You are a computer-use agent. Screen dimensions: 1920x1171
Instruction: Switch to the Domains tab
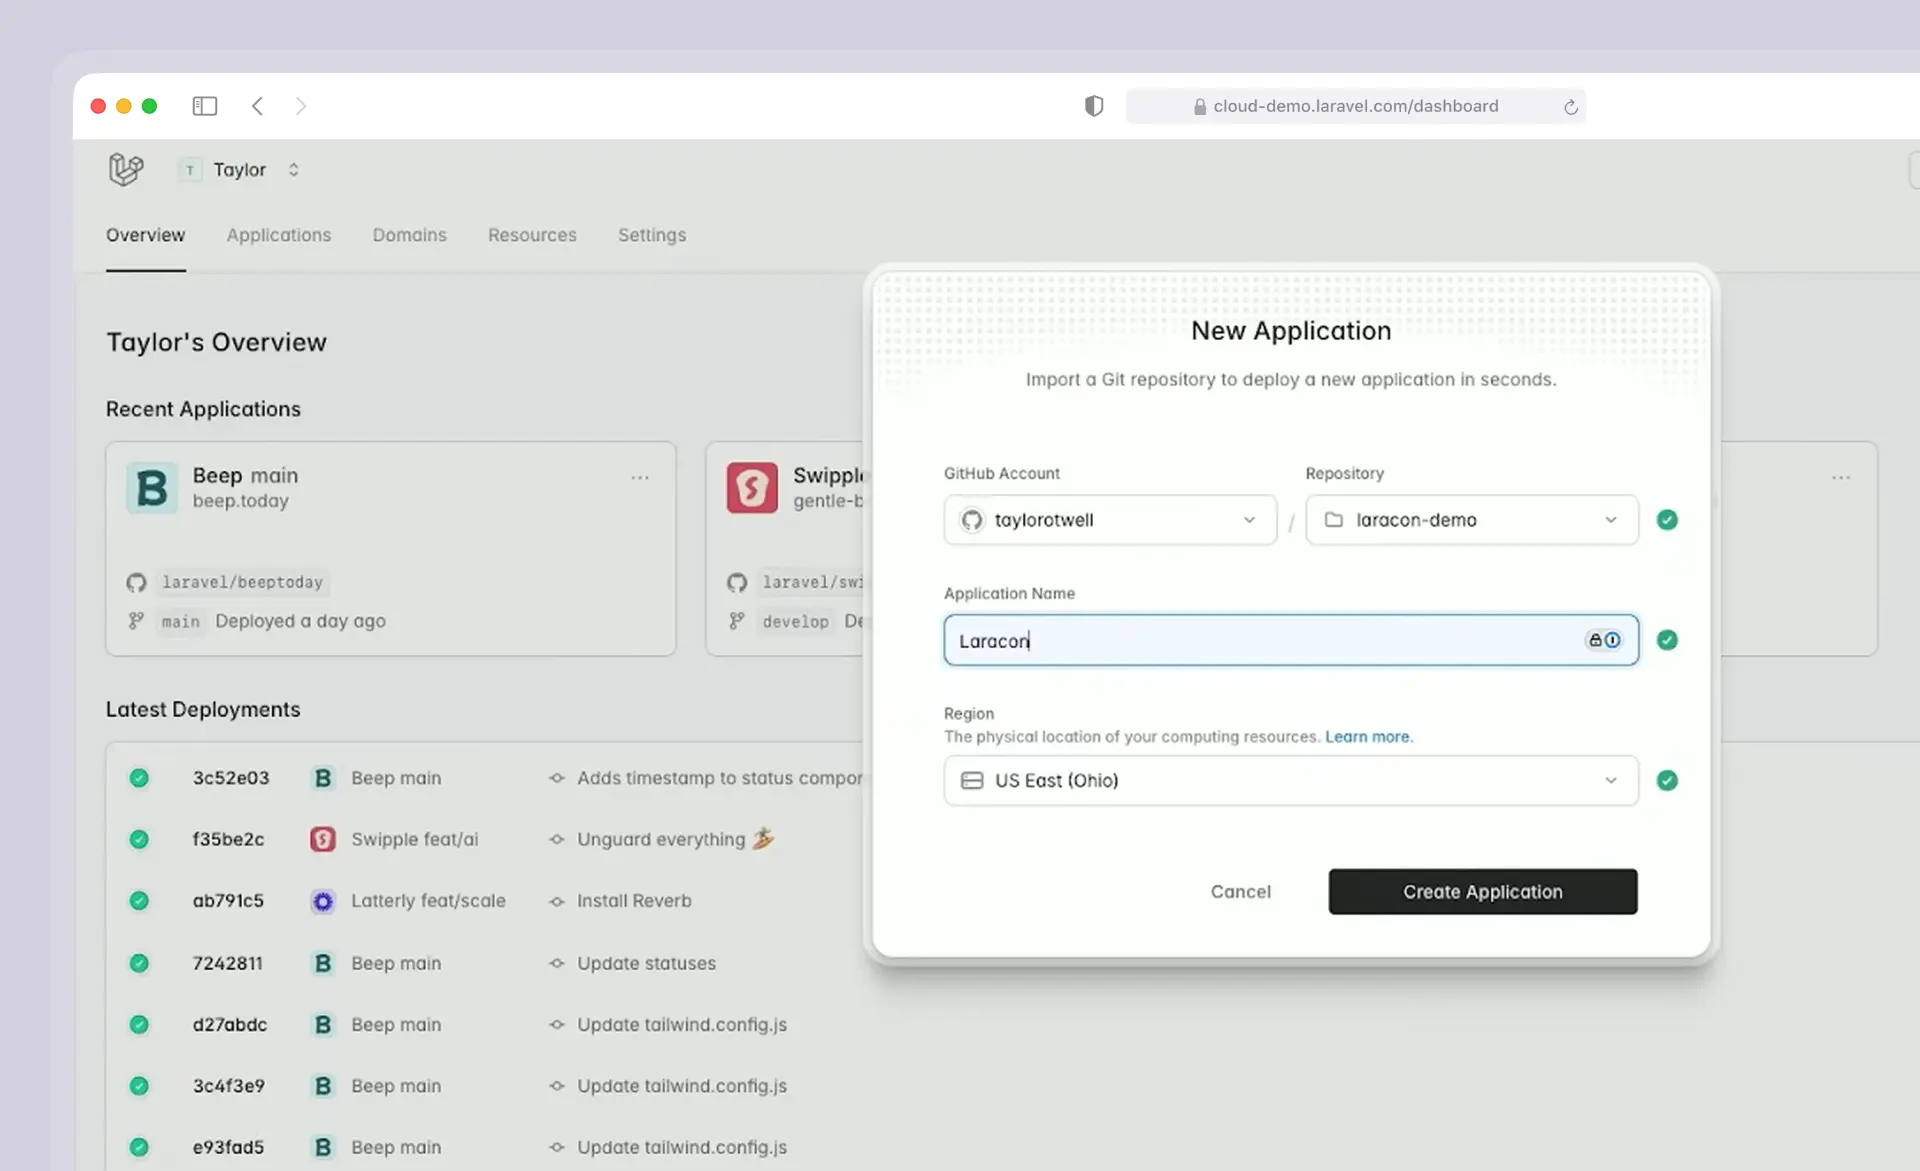410,235
